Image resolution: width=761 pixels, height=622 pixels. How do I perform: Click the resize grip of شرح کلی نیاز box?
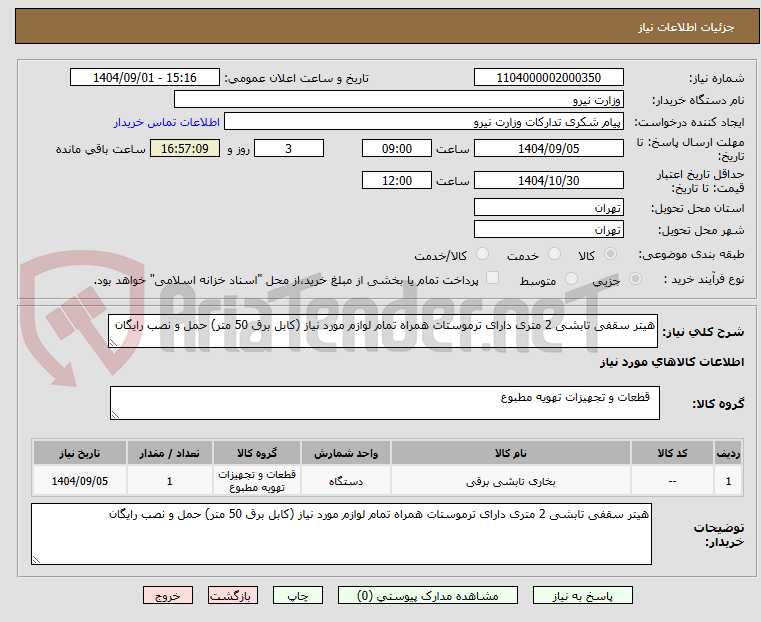pos(113,343)
